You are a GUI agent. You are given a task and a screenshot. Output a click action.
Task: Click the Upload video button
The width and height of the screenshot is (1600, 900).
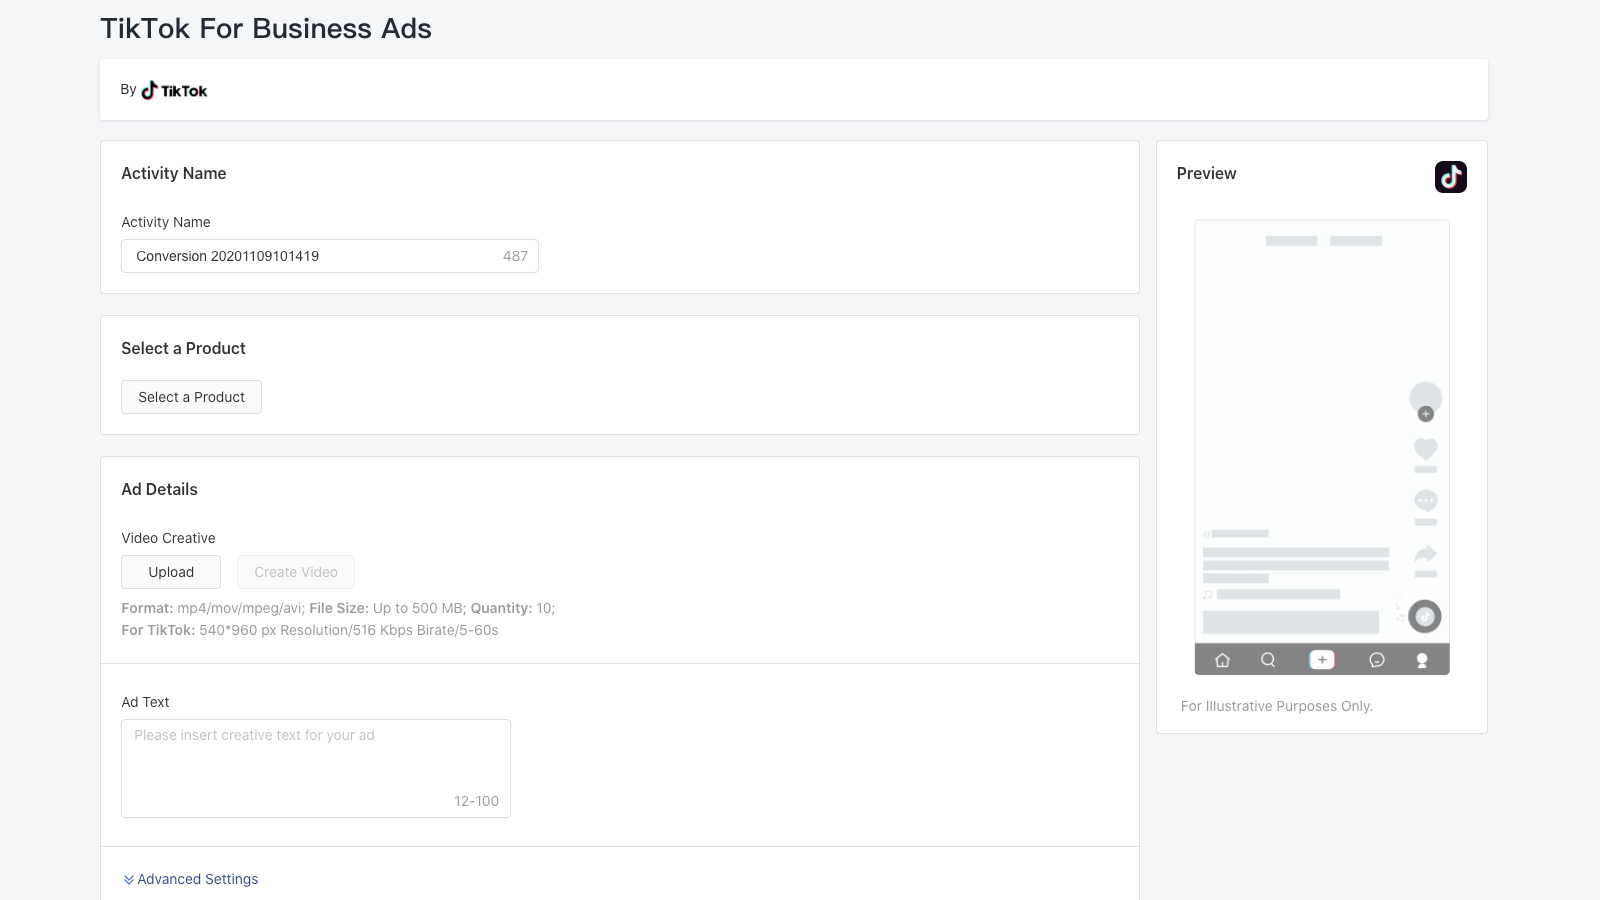pyautogui.click(x=171, y=572)
